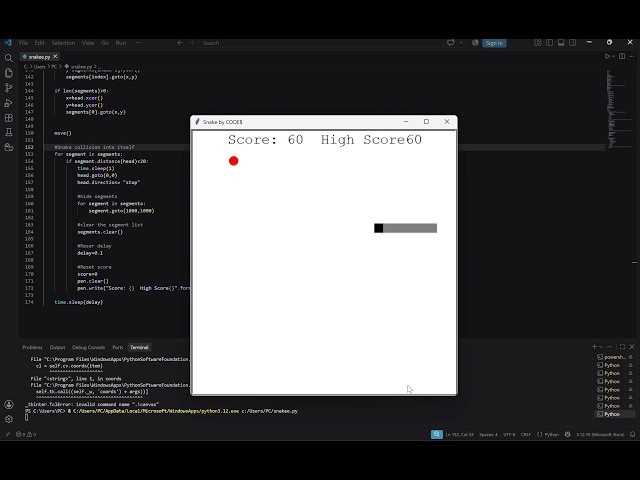
Task: Open the Manage gear icon
Action: pos(9,419)
